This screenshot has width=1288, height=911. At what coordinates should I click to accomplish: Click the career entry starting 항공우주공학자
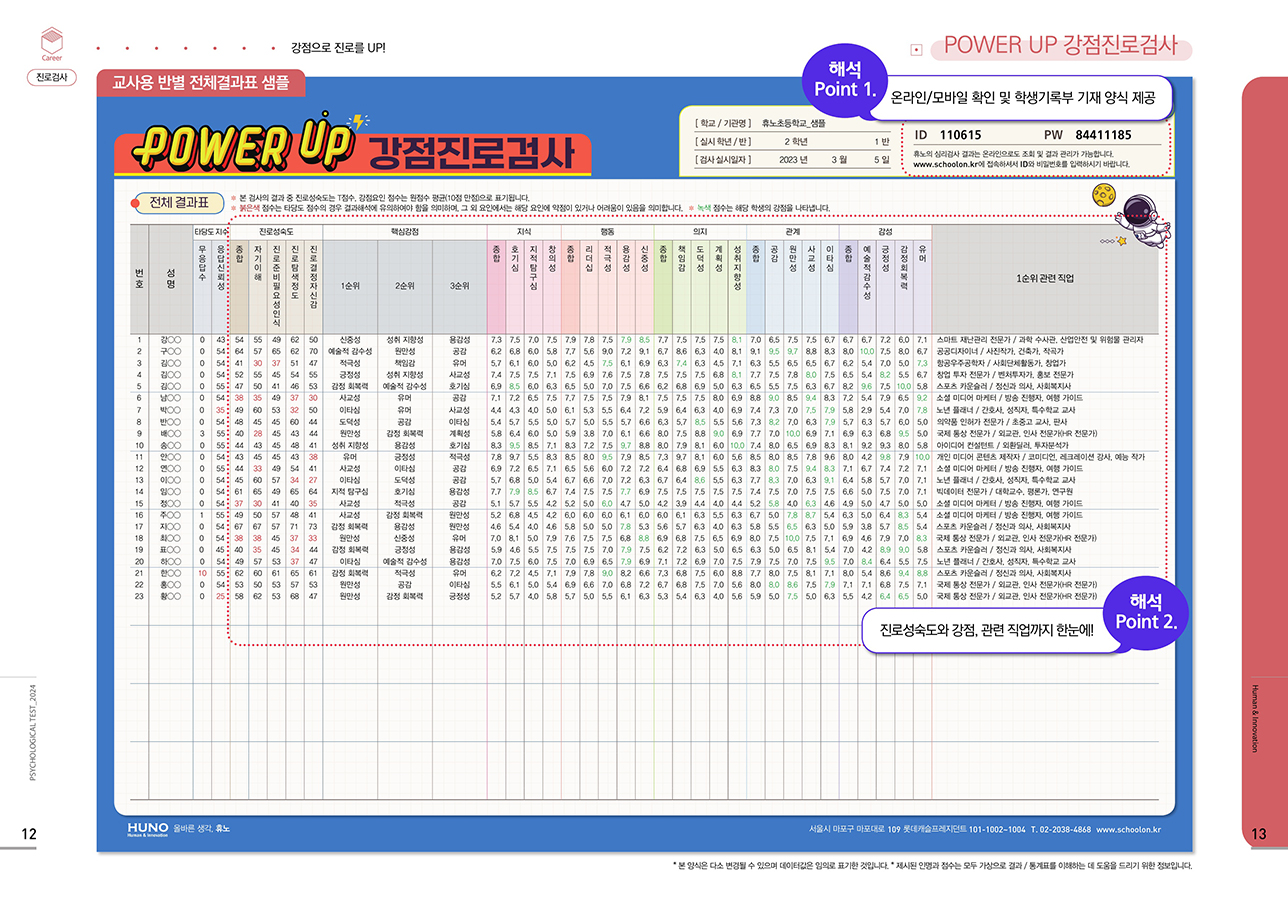1000,363
